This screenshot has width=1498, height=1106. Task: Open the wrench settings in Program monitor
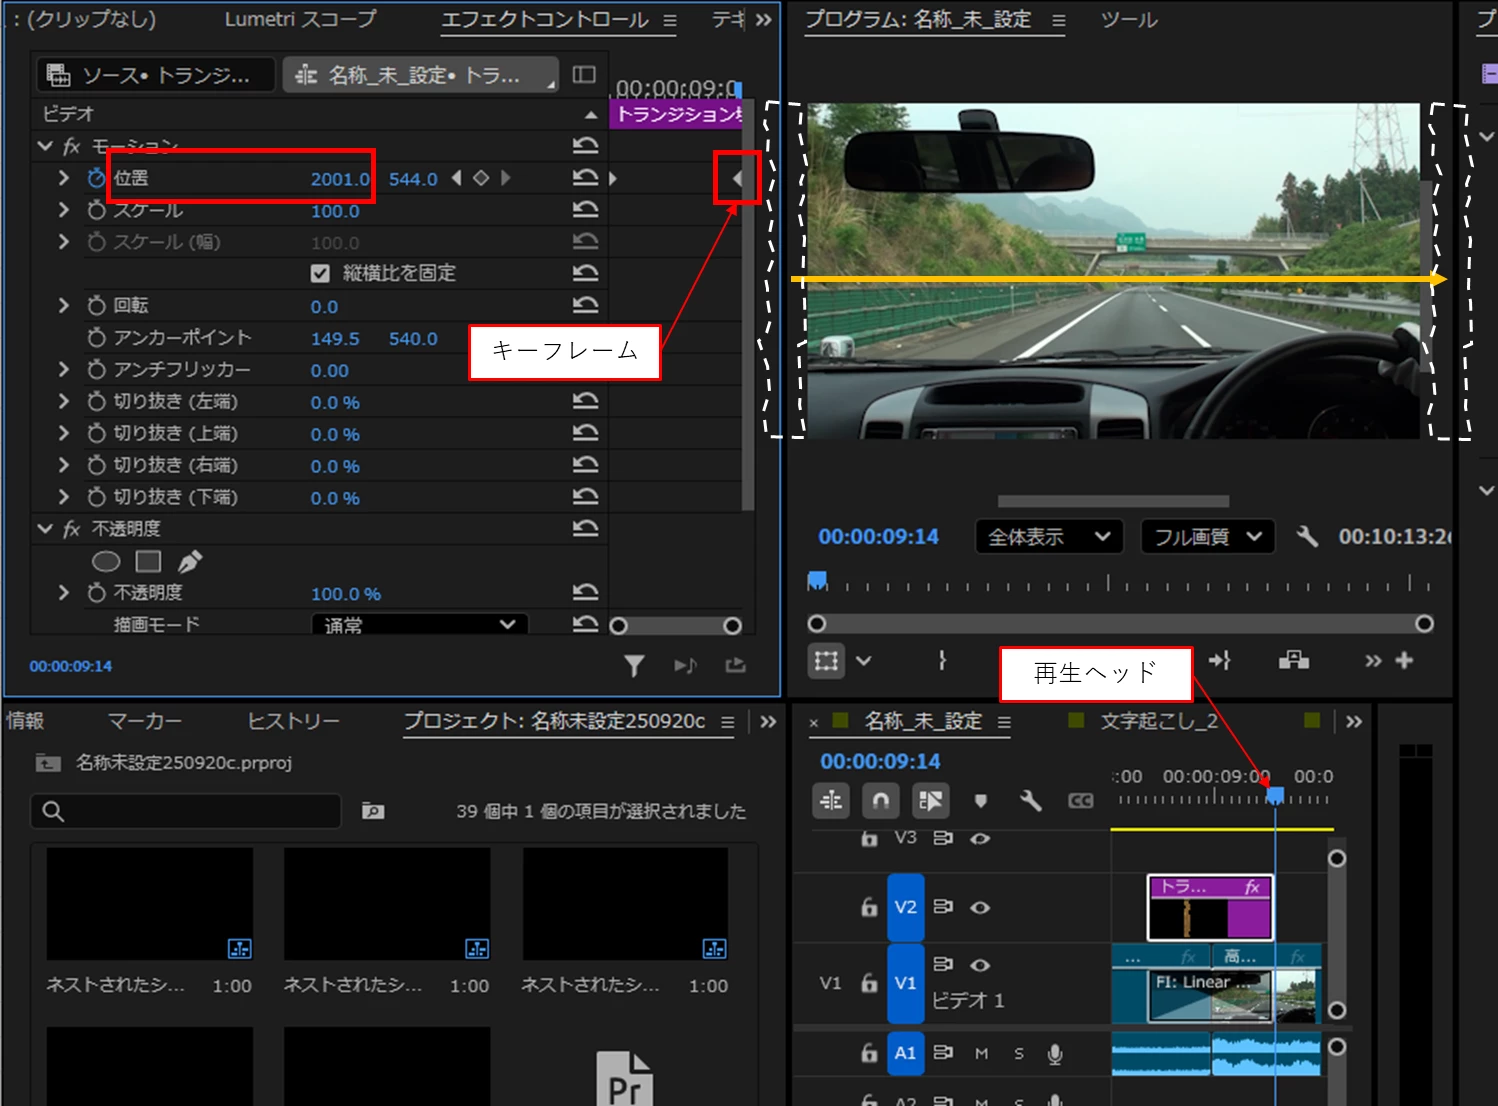(x=1307, y=536)
